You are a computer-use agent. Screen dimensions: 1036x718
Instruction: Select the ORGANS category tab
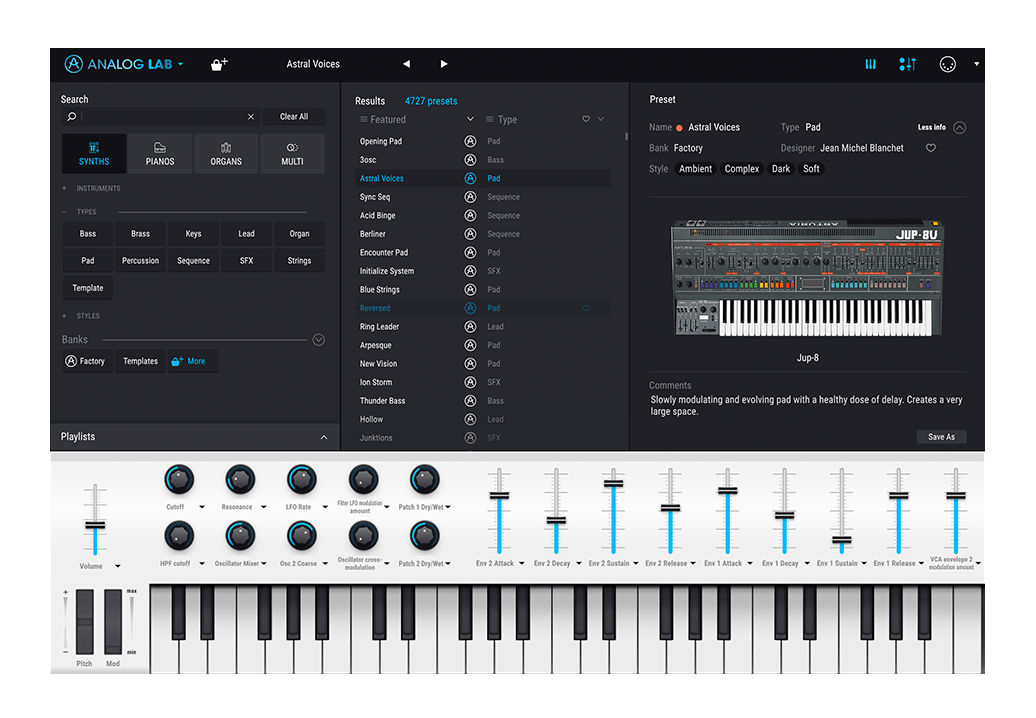pyautogui.click(x=226, y=153)
